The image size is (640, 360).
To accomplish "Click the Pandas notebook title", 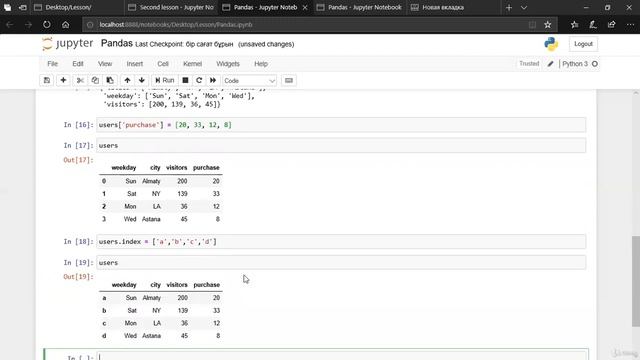I will tap(117, 43).
